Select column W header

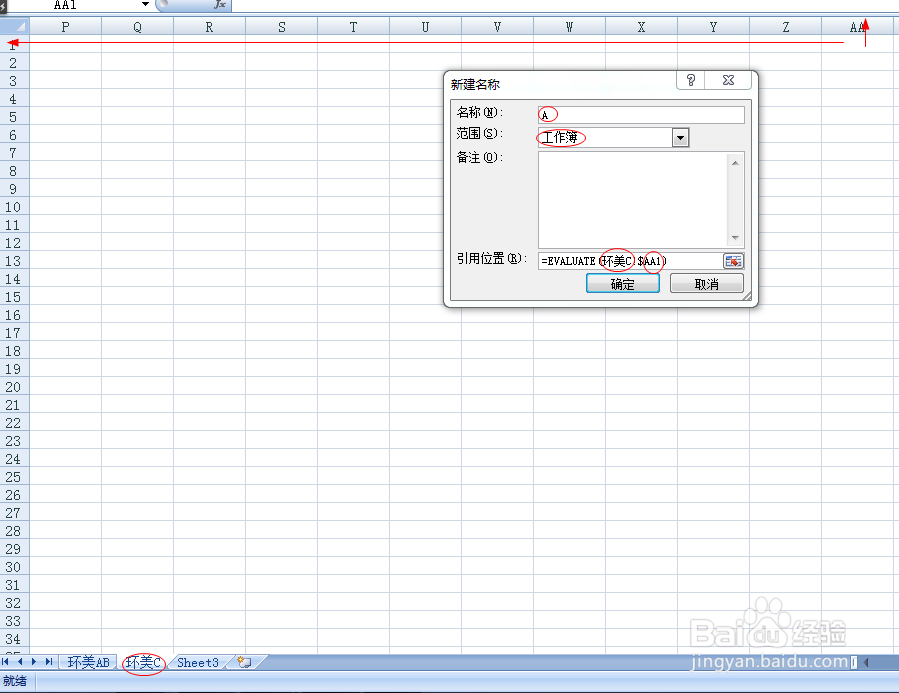(569, 27)
